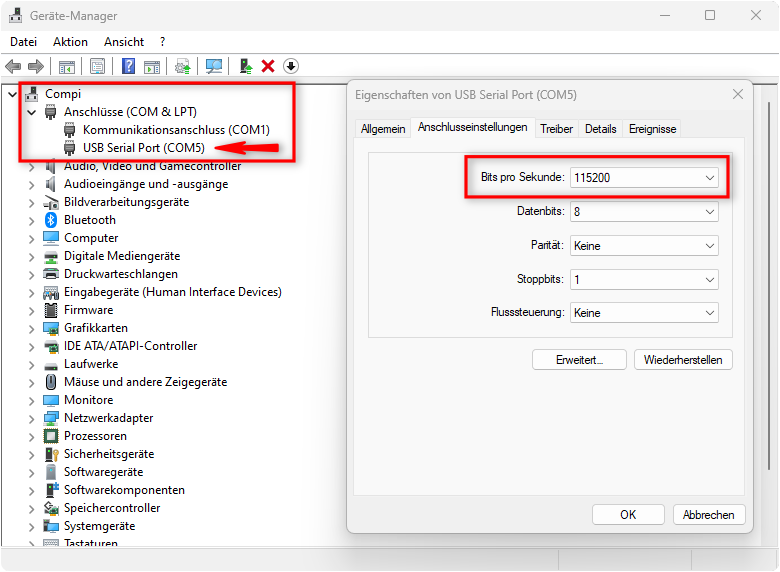The height and width of the screenshot is (572, 780).
Task: Open the Bits pro Sekunde dropdown
Action: (644, 178)
